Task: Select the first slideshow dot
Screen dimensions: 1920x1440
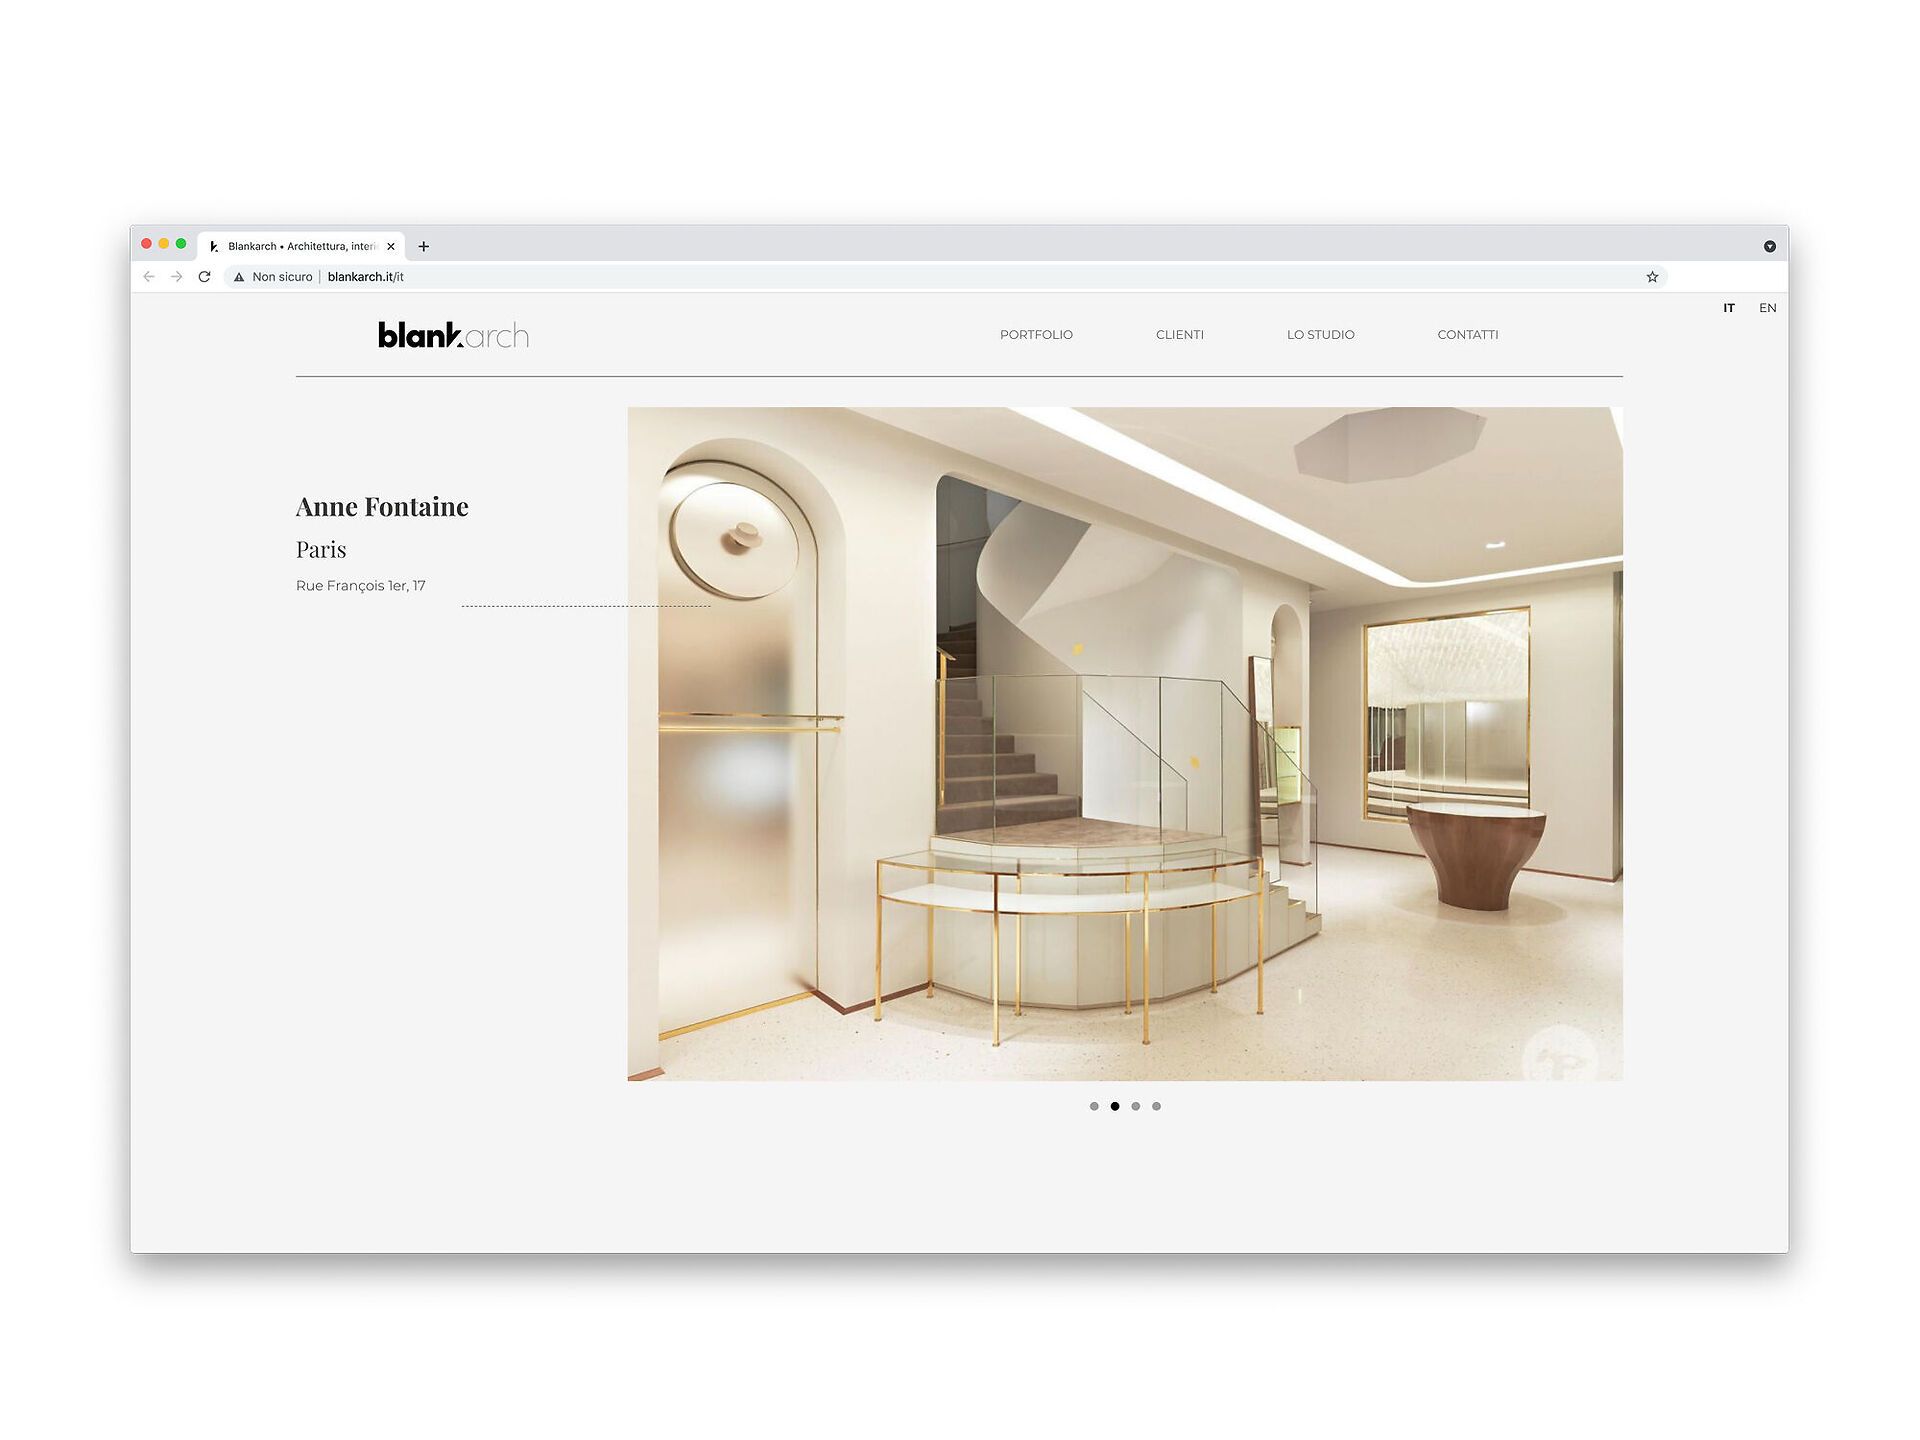Action: pyautogui.click(x=1094, y=1106)
